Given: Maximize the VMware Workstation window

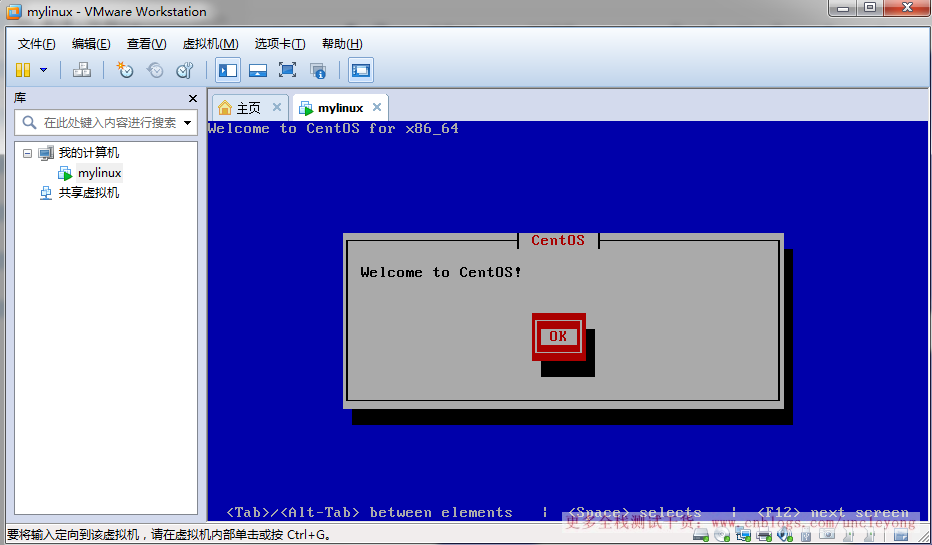Looking at the screenshot, I should pos(870,8).
